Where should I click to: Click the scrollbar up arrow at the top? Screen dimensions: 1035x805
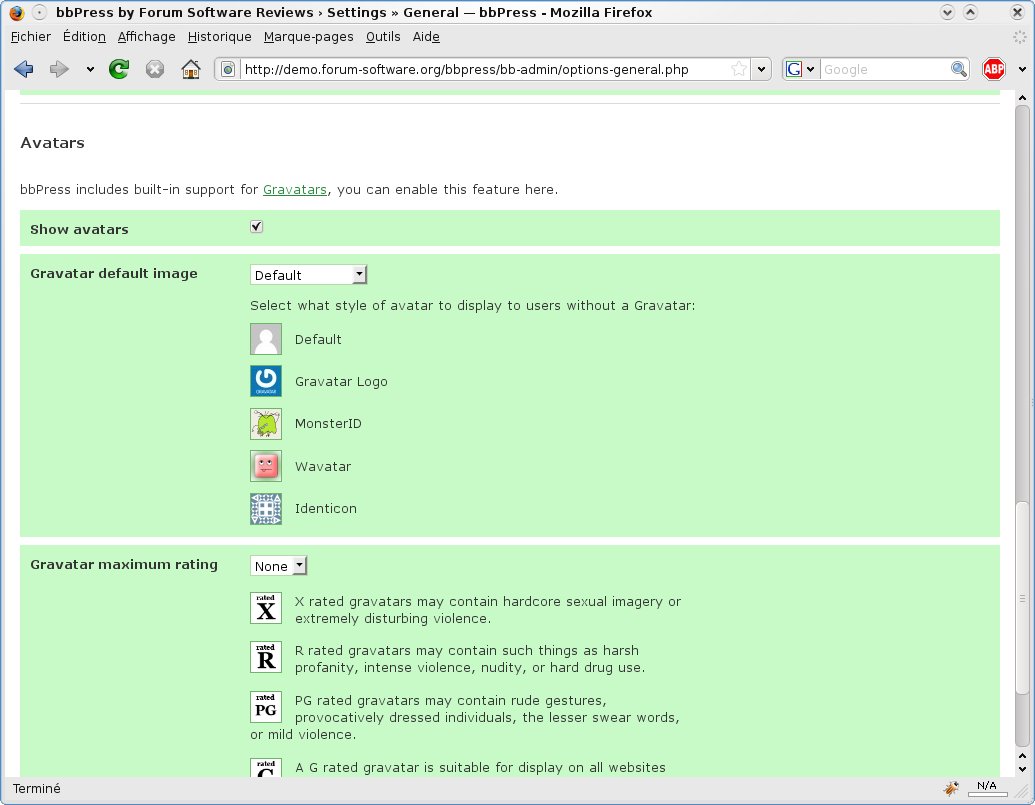tap(1022, 98)
